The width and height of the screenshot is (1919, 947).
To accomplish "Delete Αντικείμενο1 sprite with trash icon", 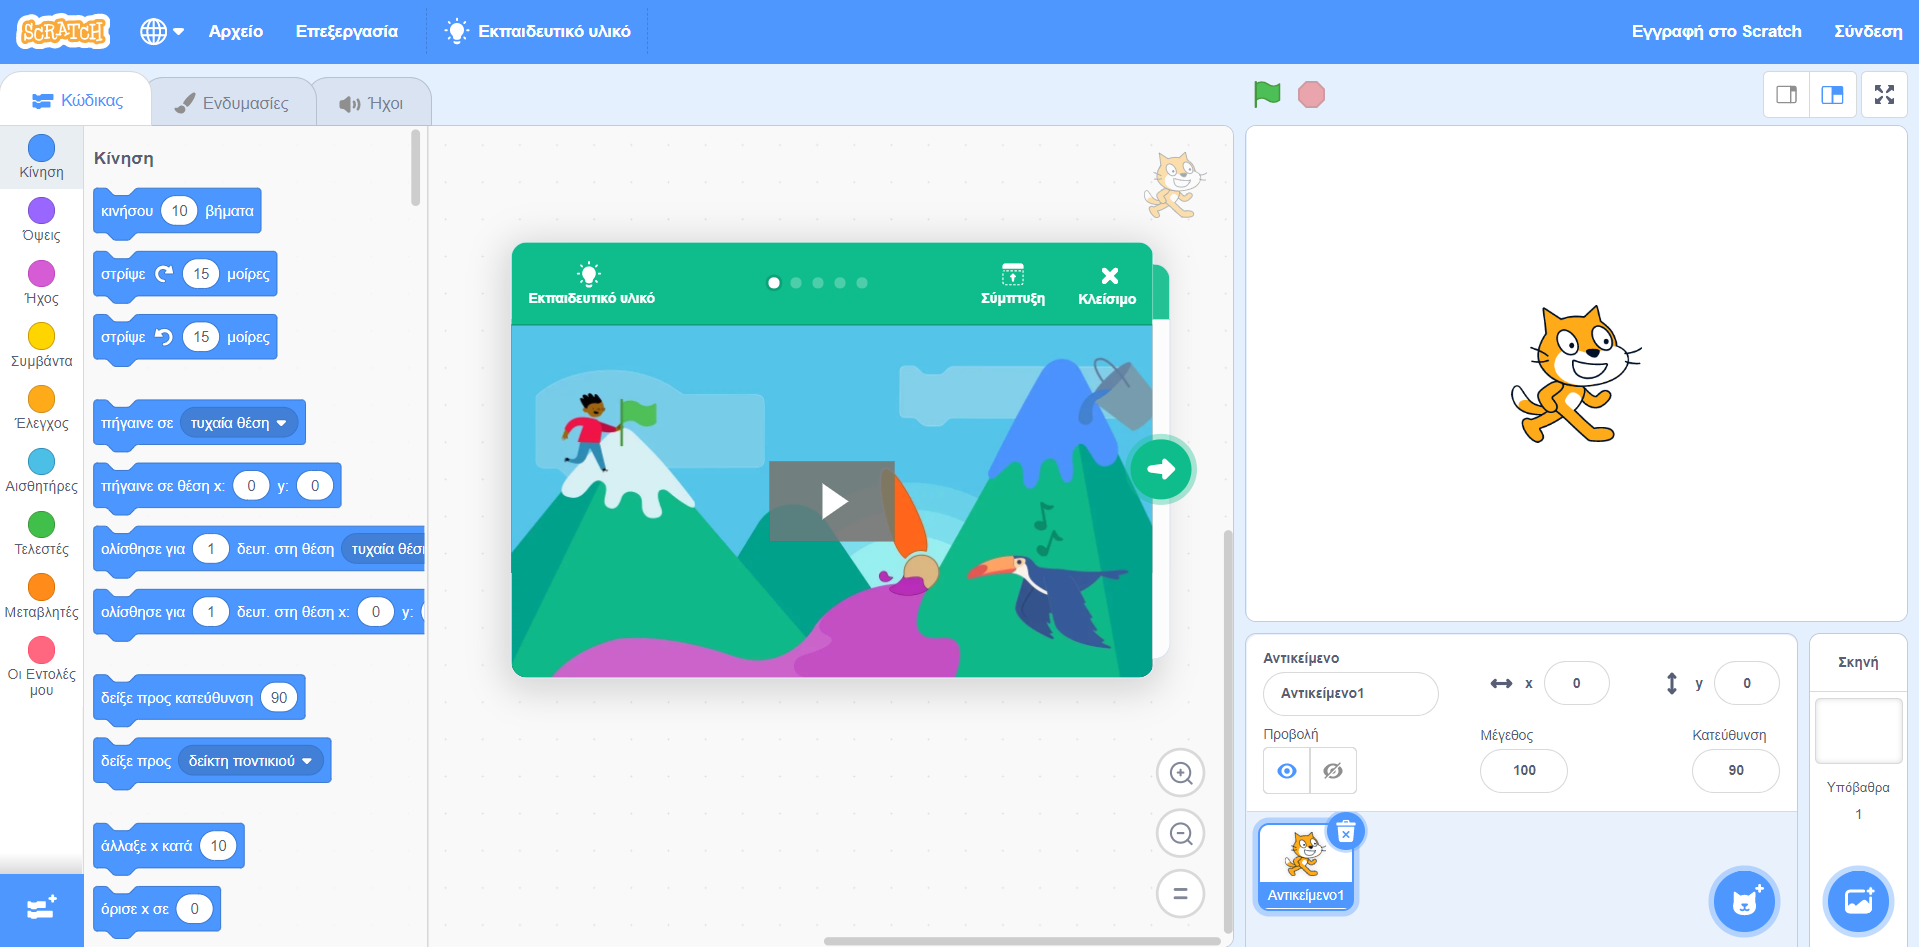I will point(1346,832).
